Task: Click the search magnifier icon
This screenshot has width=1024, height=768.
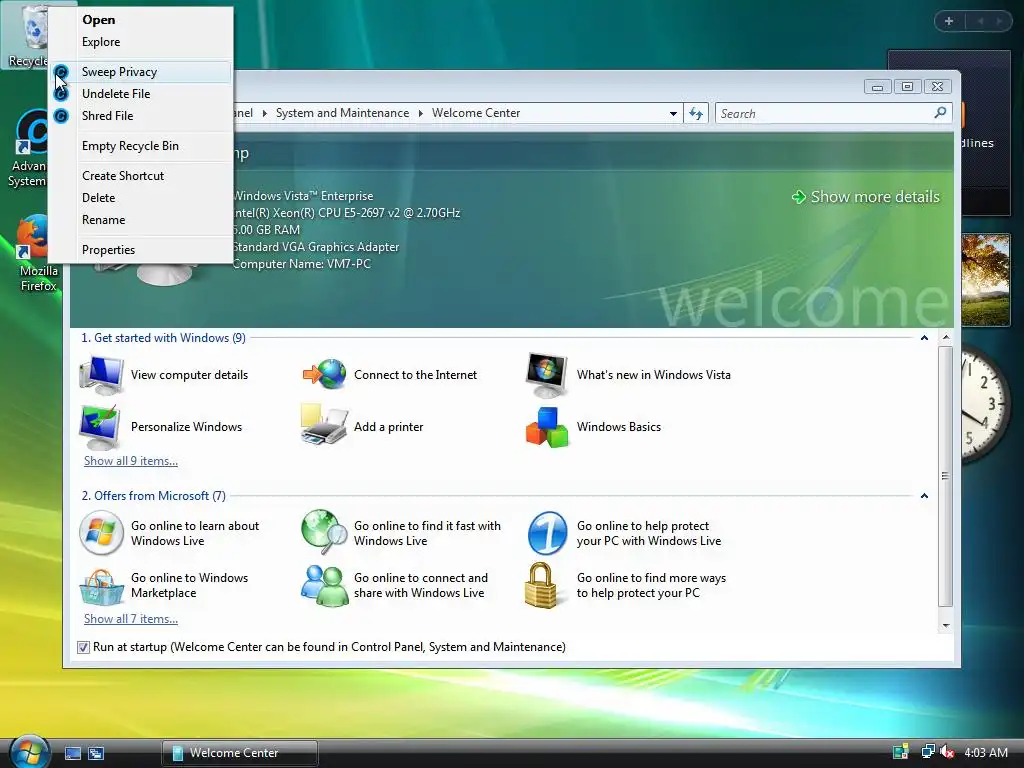Action: pos(940,113)
